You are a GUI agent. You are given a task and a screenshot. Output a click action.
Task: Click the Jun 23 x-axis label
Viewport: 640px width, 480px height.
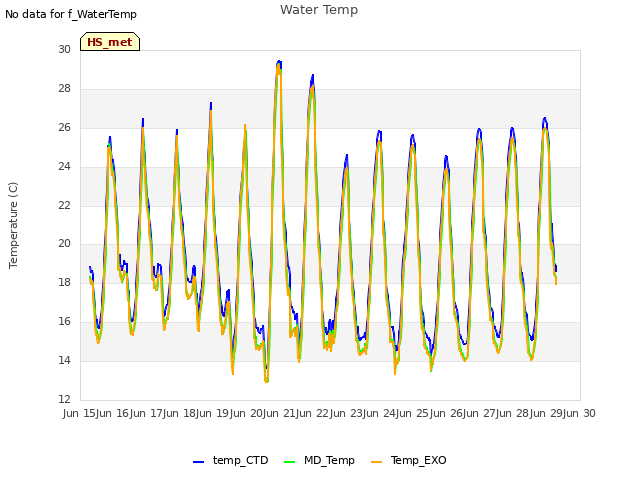tap(347, 413)
